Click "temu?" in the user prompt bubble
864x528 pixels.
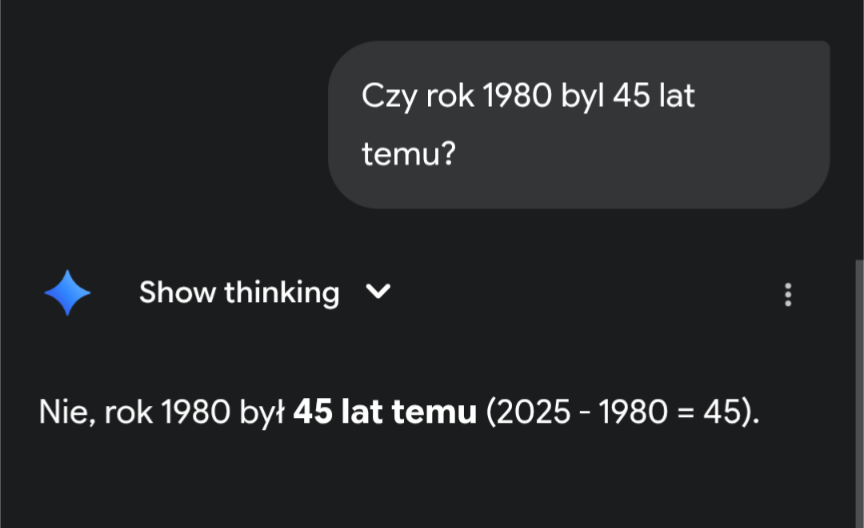tap(408, 154)
